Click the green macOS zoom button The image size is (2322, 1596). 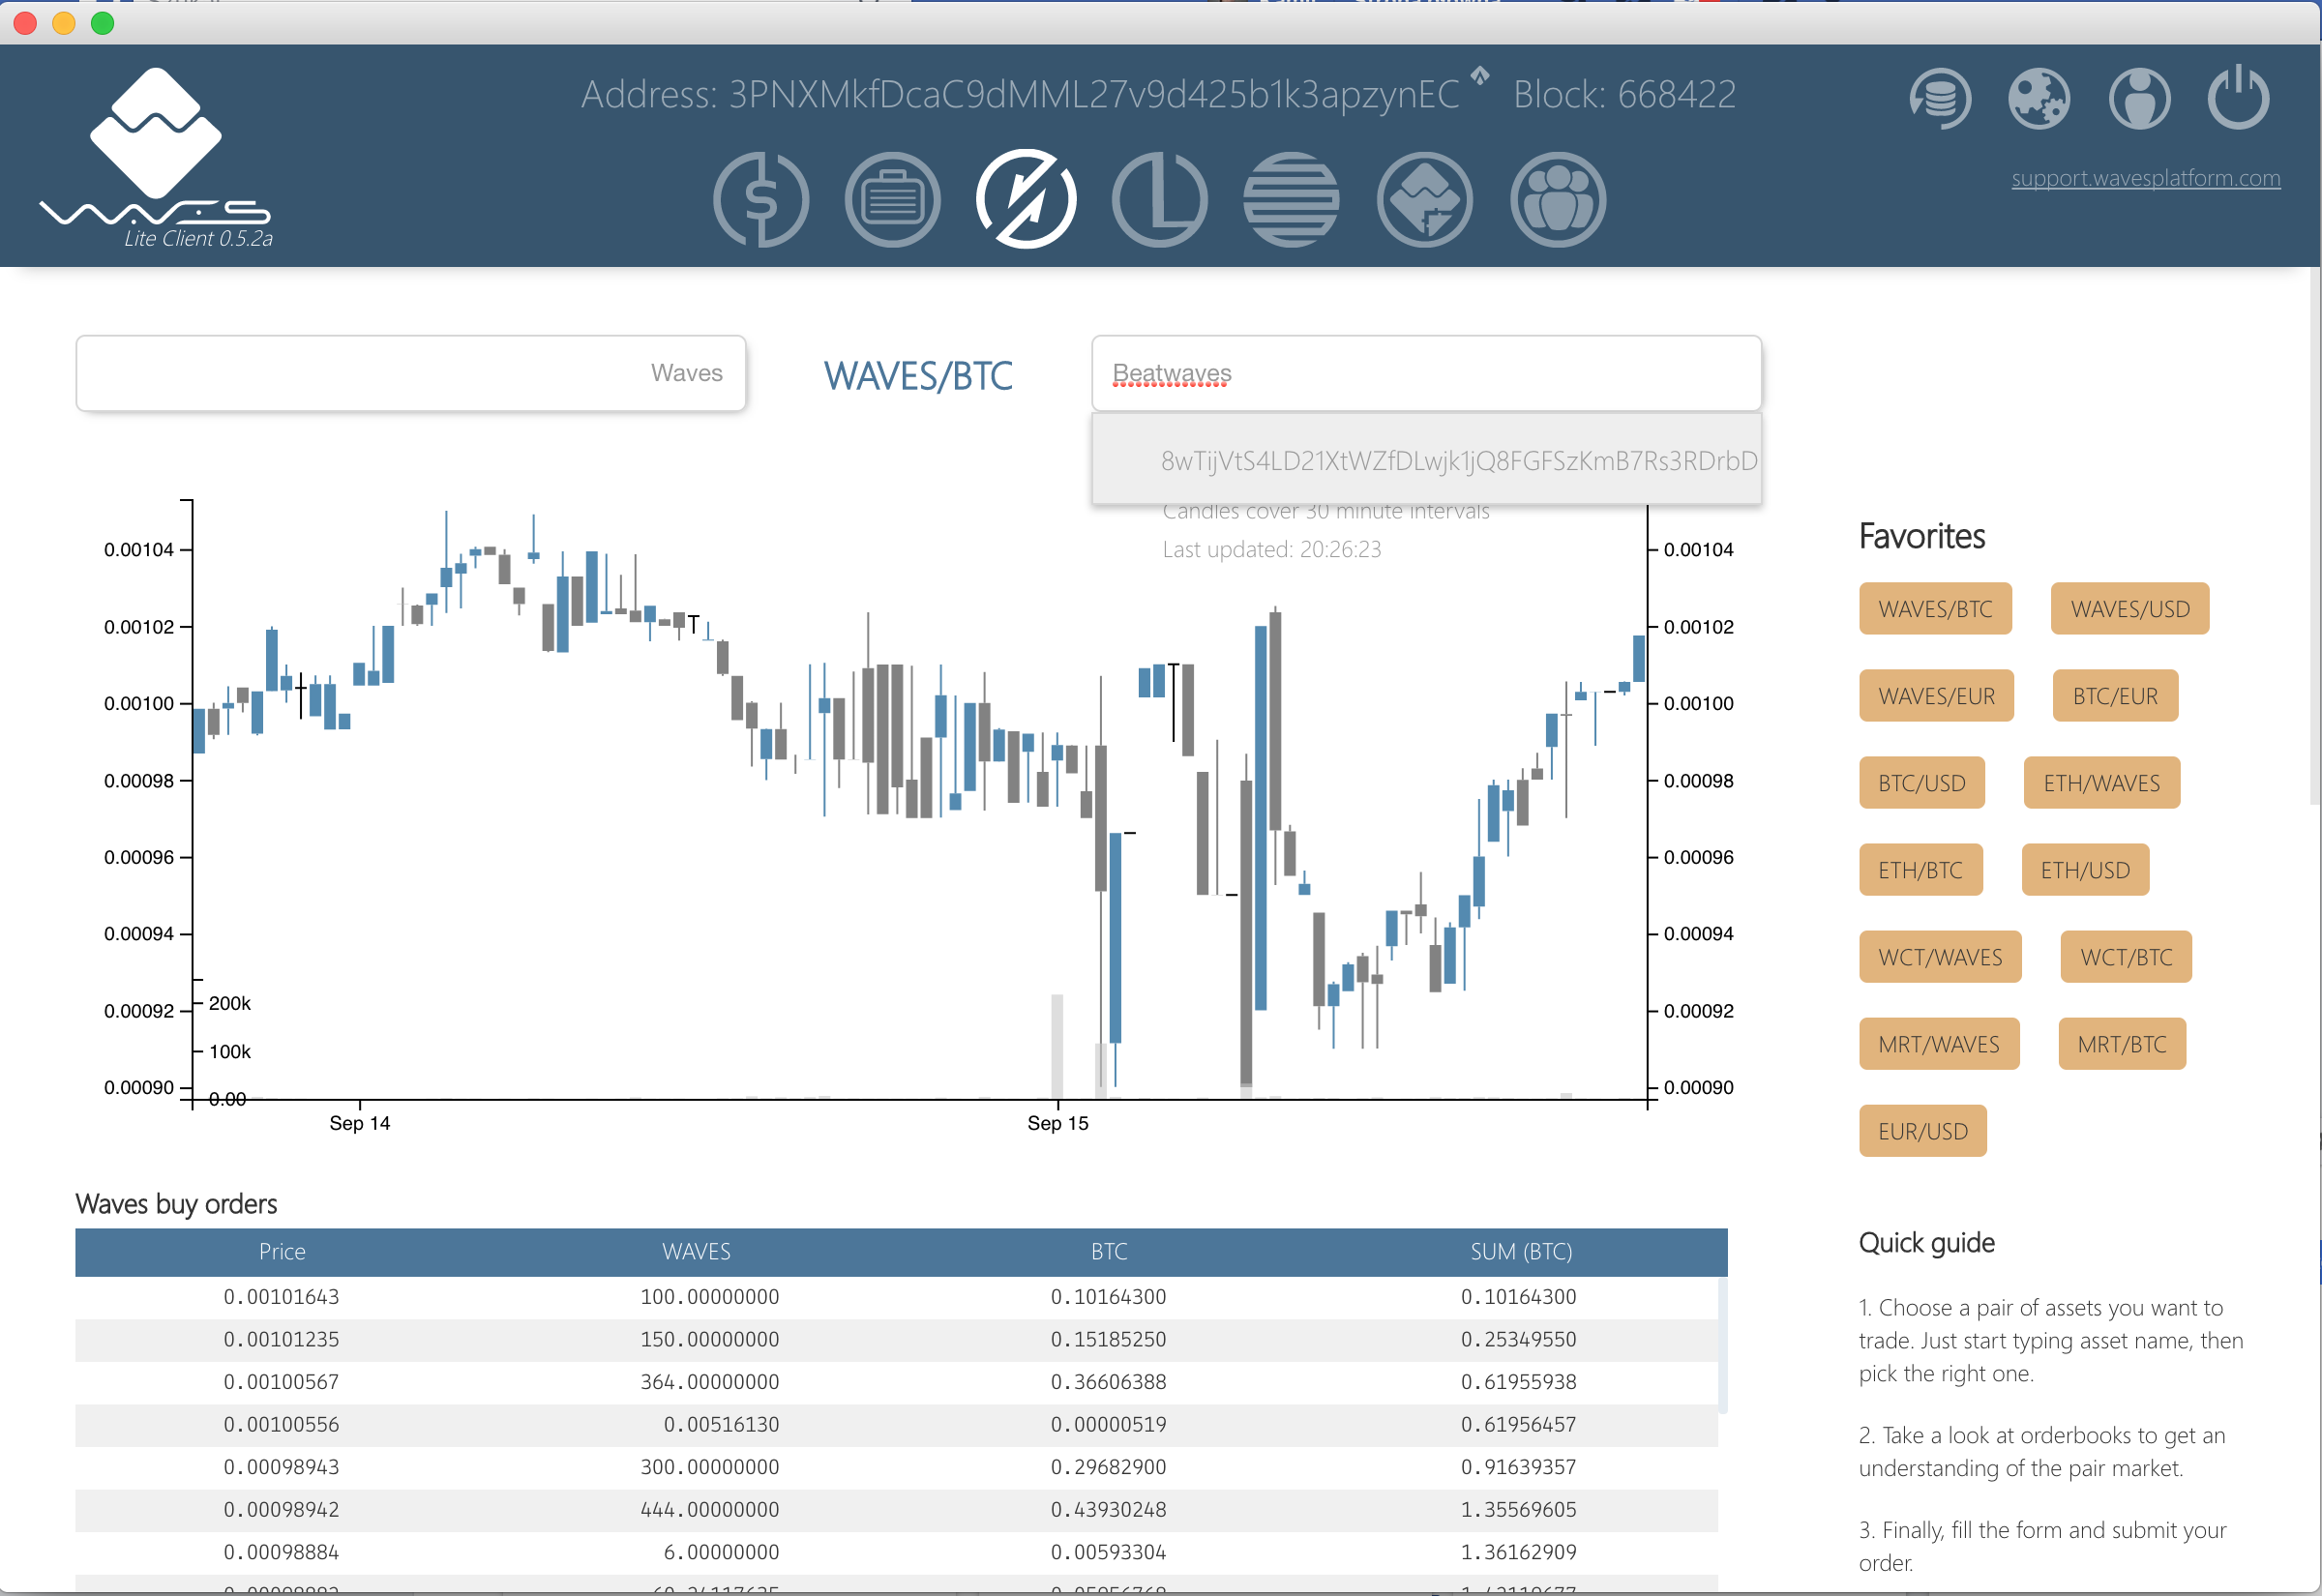(x=102, y=23)
